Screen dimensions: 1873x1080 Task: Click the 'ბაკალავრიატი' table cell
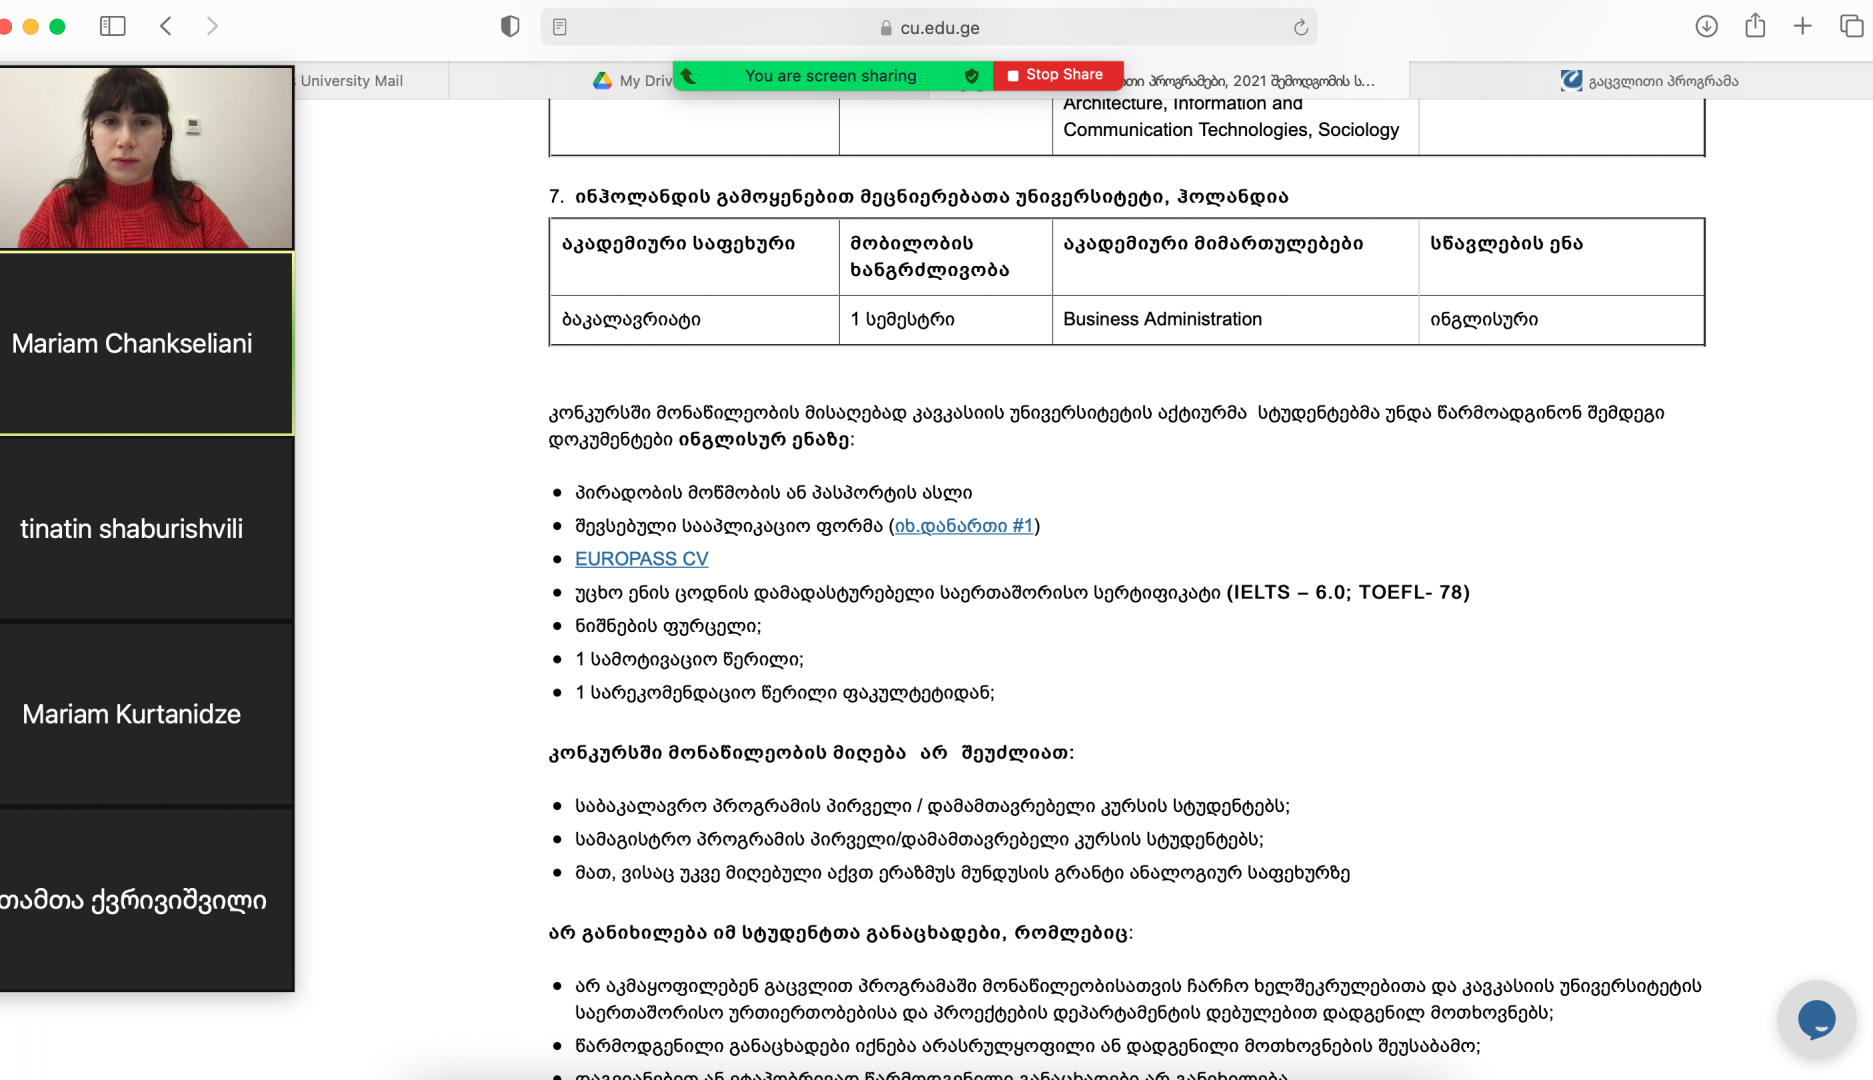[x=694, y=320]
